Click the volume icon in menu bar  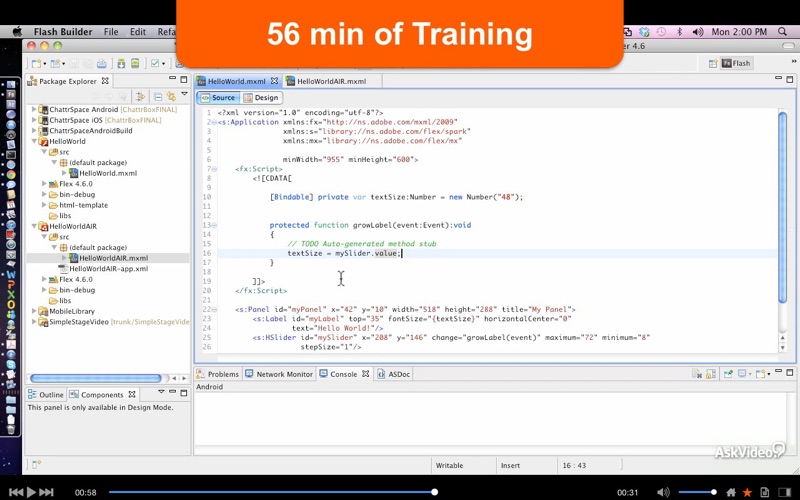[698, 32]
